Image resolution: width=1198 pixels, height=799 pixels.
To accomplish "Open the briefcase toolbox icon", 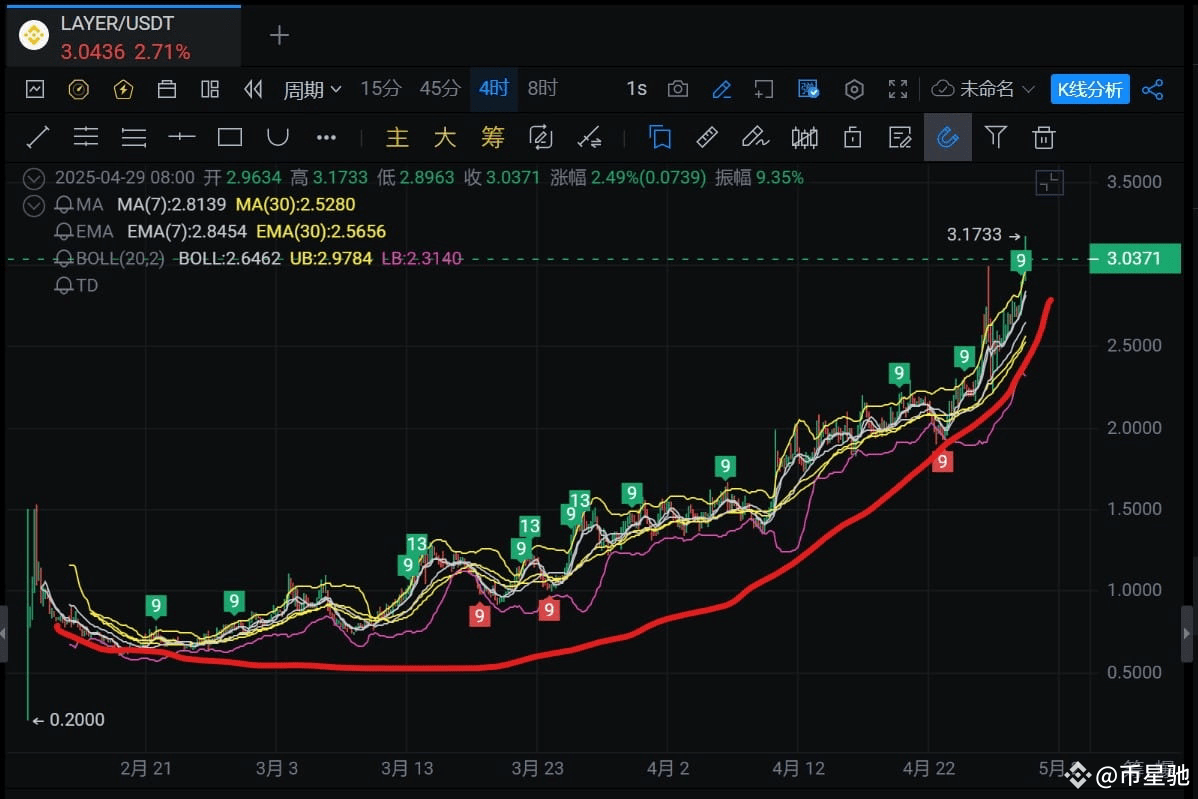I will click(167, 89).
